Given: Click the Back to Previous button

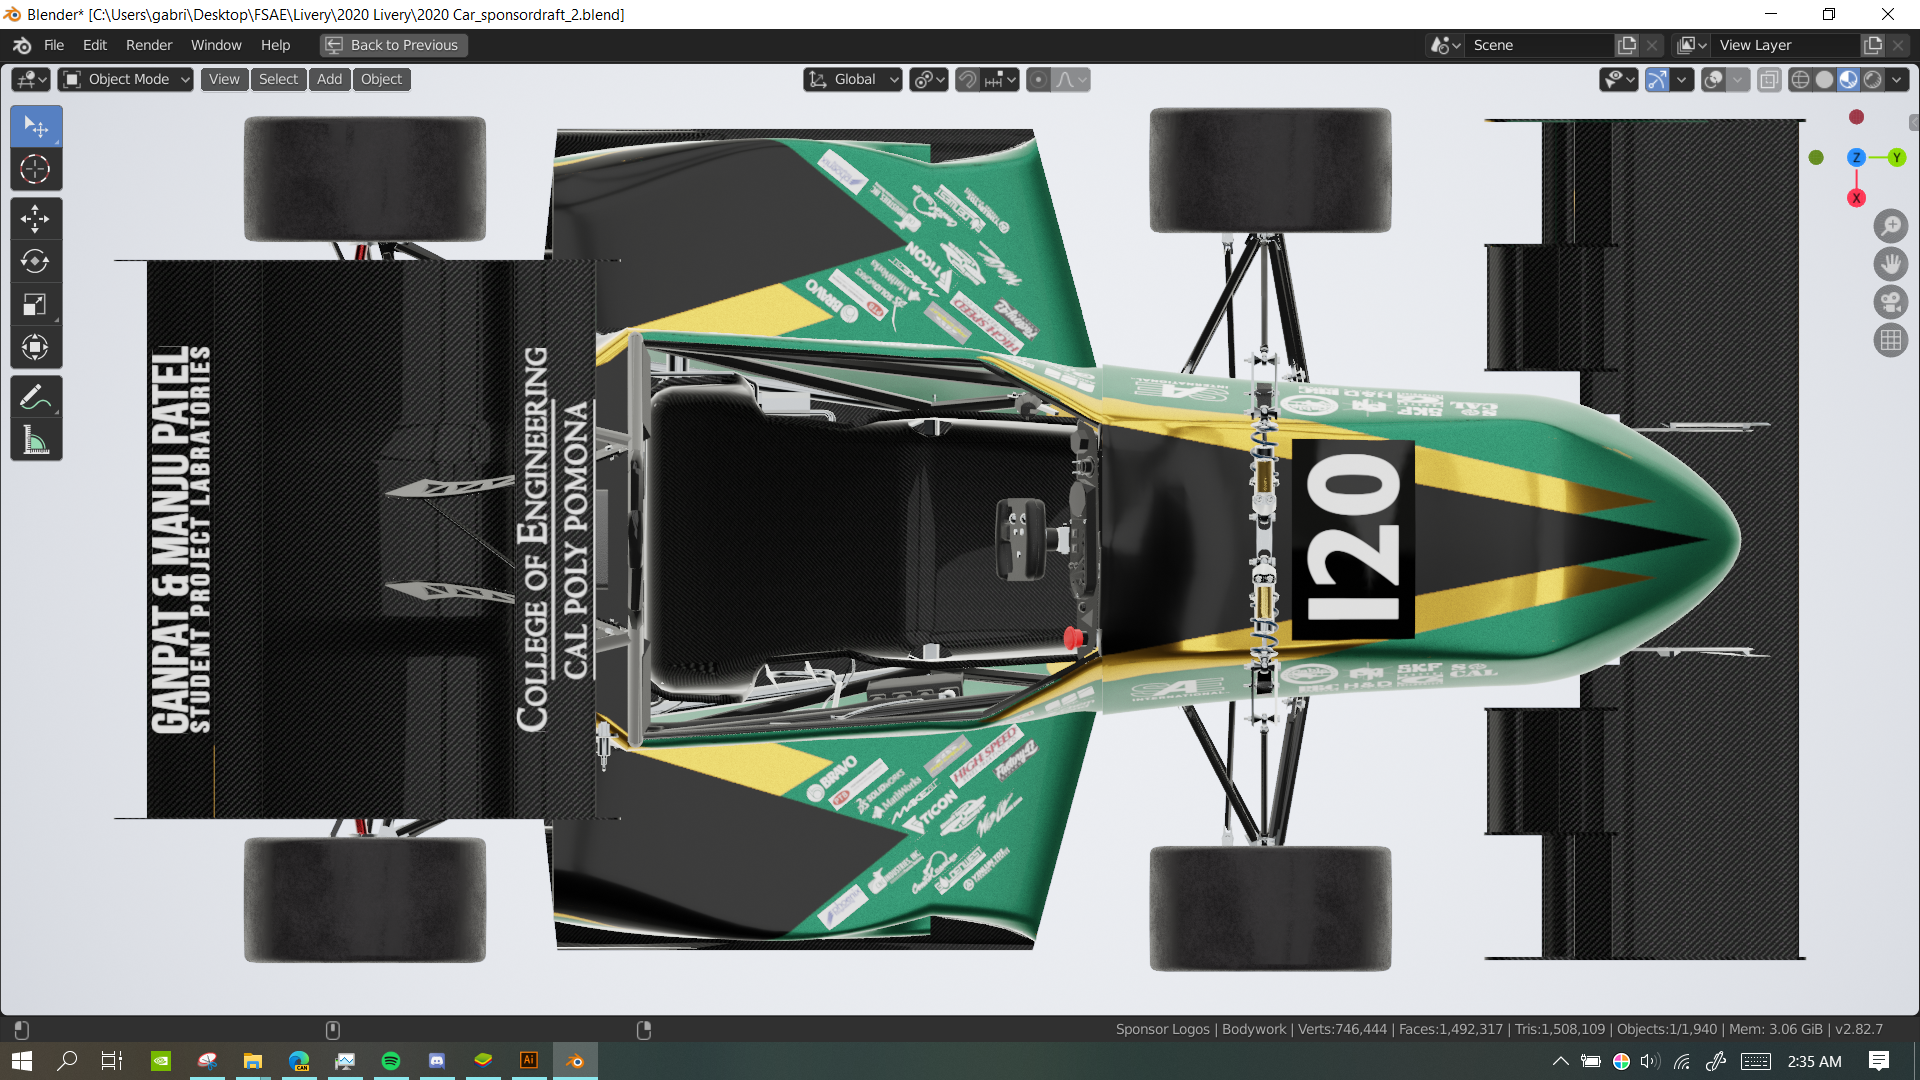Looking at the screenshot, I should [393, 45].
